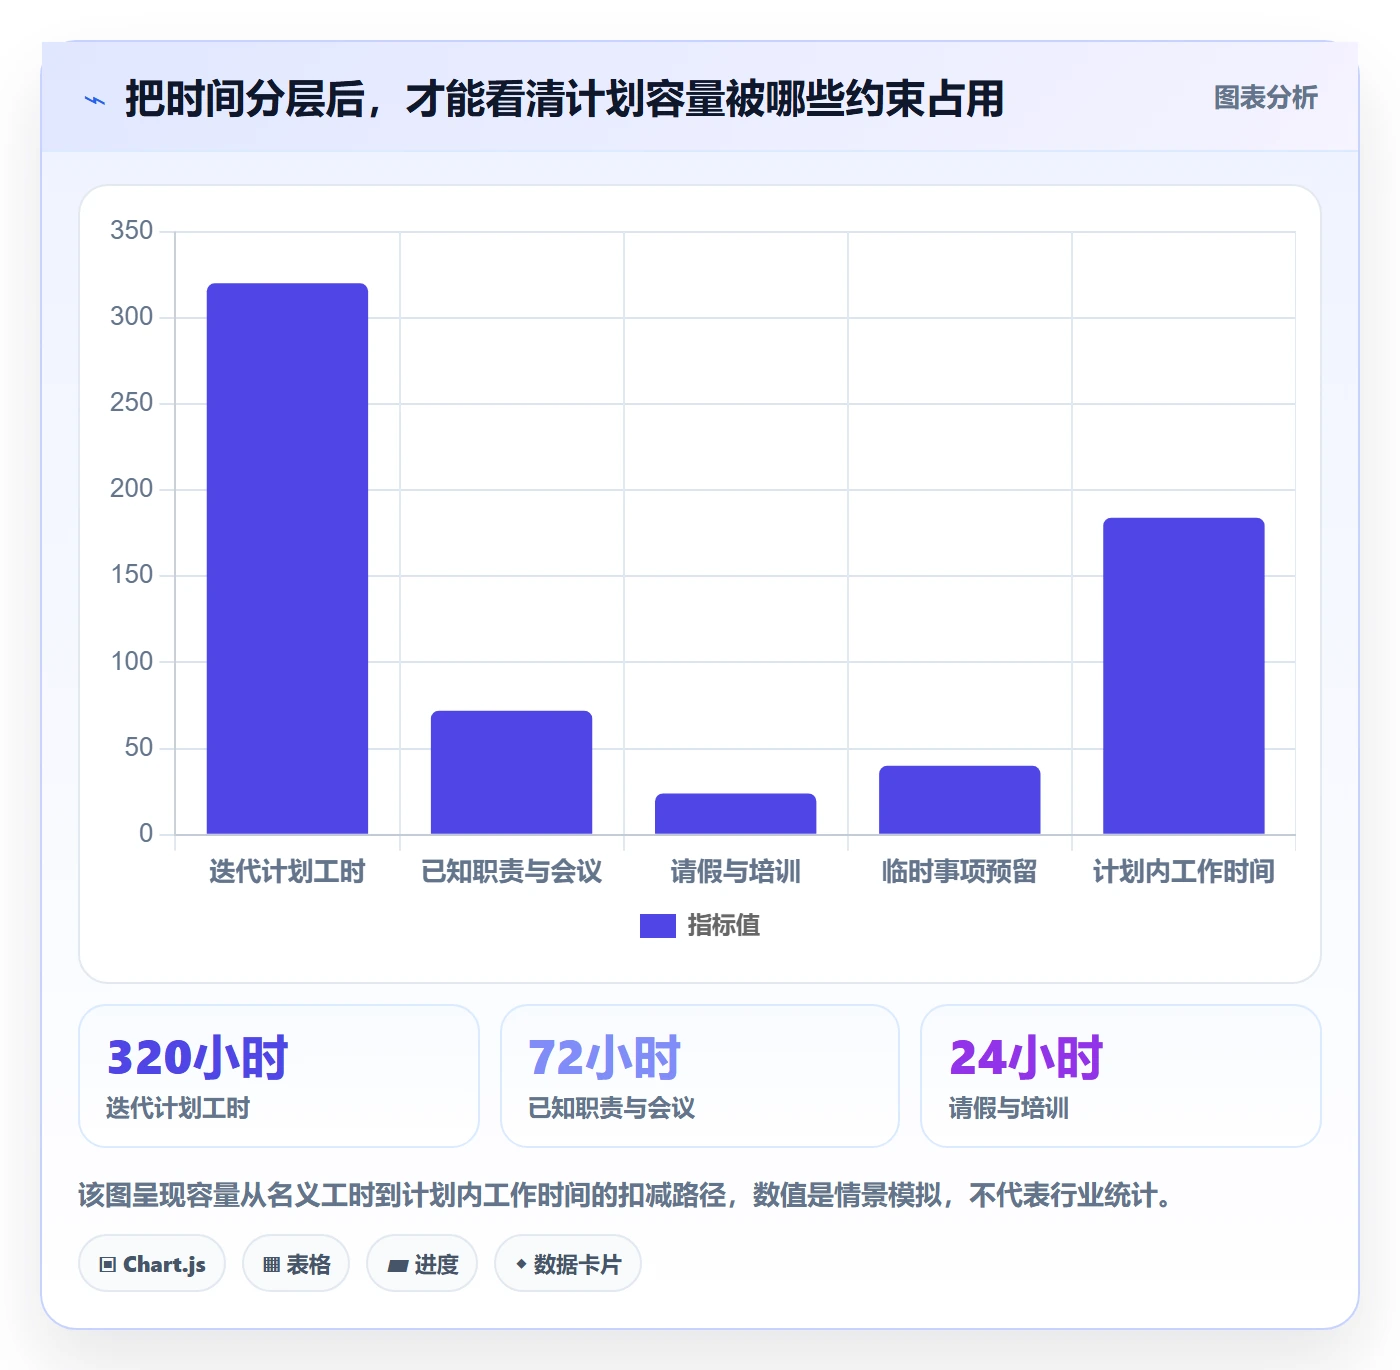Click the y-axis value 0
This screenshot has width=1400, height=1370.
(146, 834)
